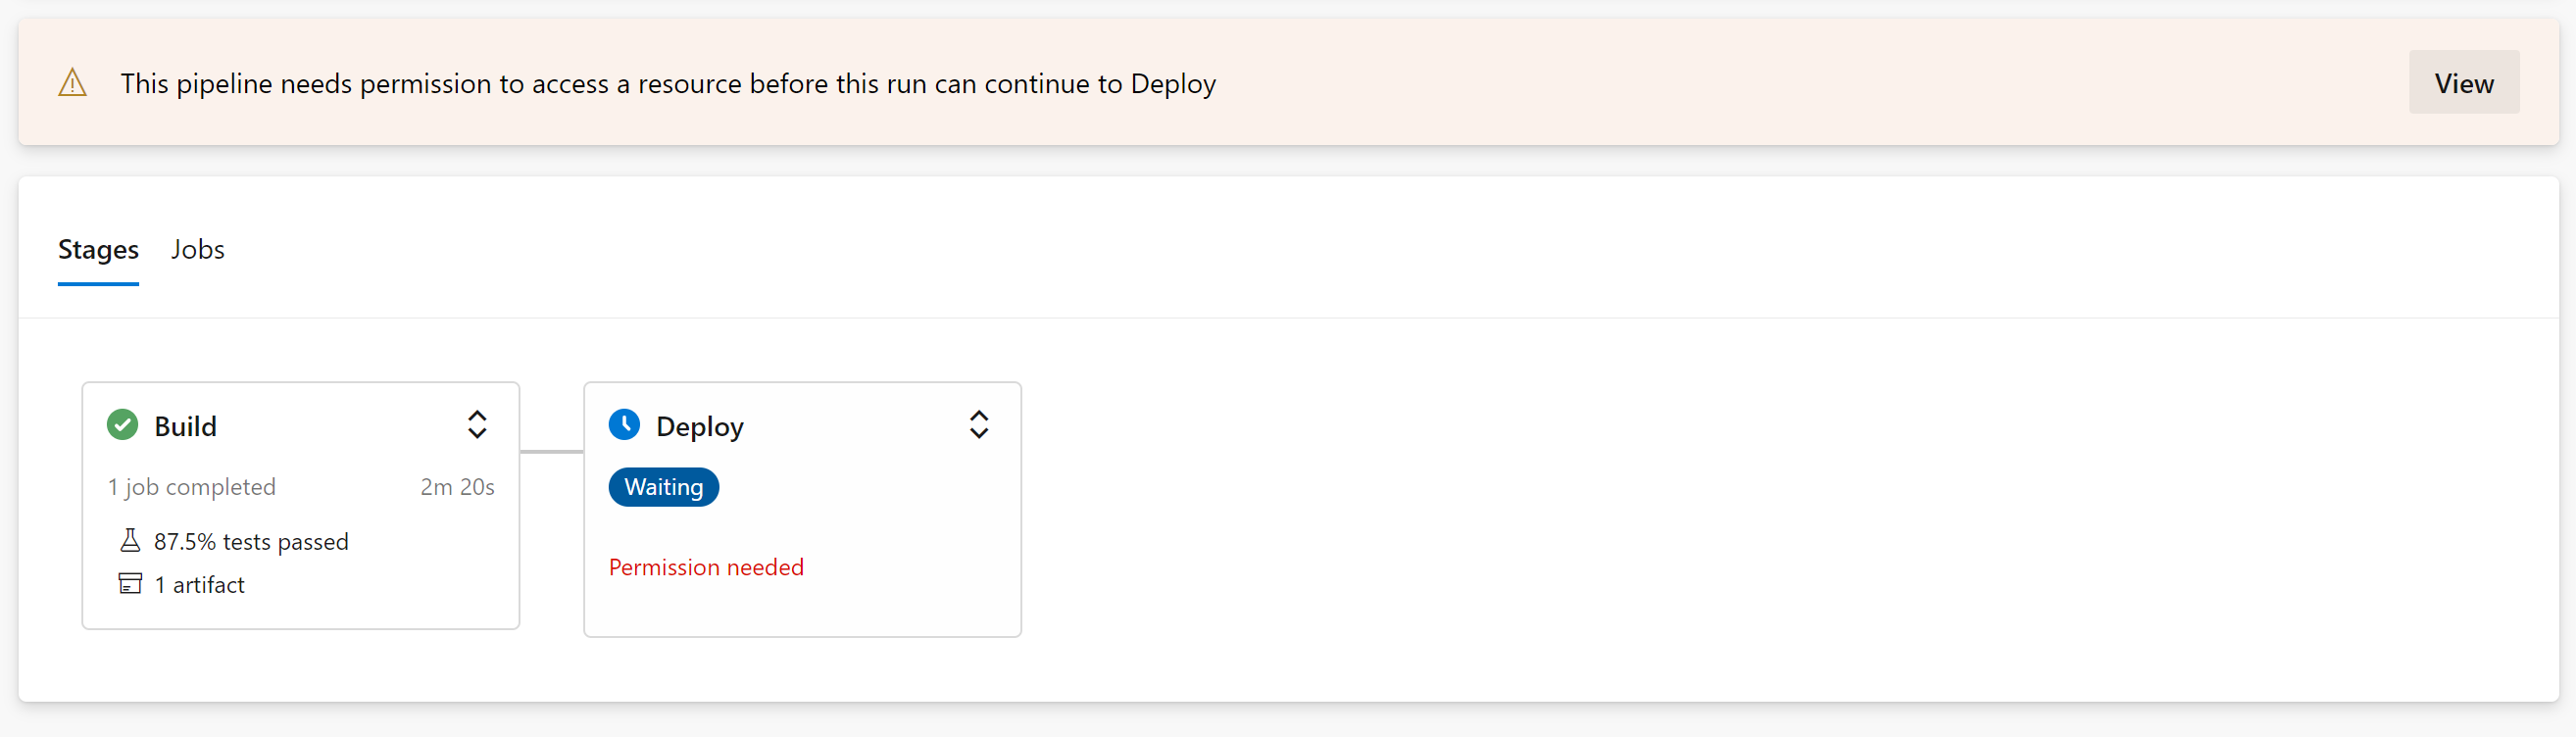Click the artifact archive icon
Image resolution: width=2576 pixels, height=737 pixels.
pyautogui.click(x=130, y=584)
